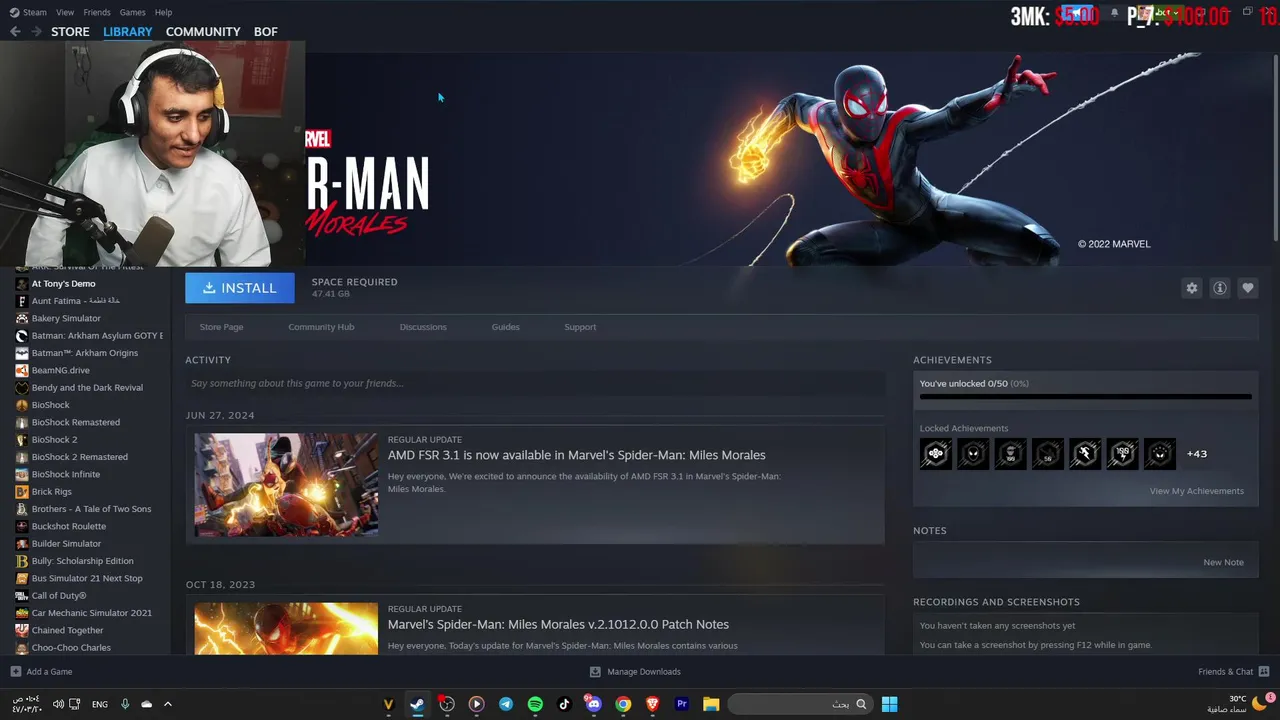This screenshot has width=1280, height=720.
Task: Click the Call of Duty game icon
Action: (x=22, y=595)
